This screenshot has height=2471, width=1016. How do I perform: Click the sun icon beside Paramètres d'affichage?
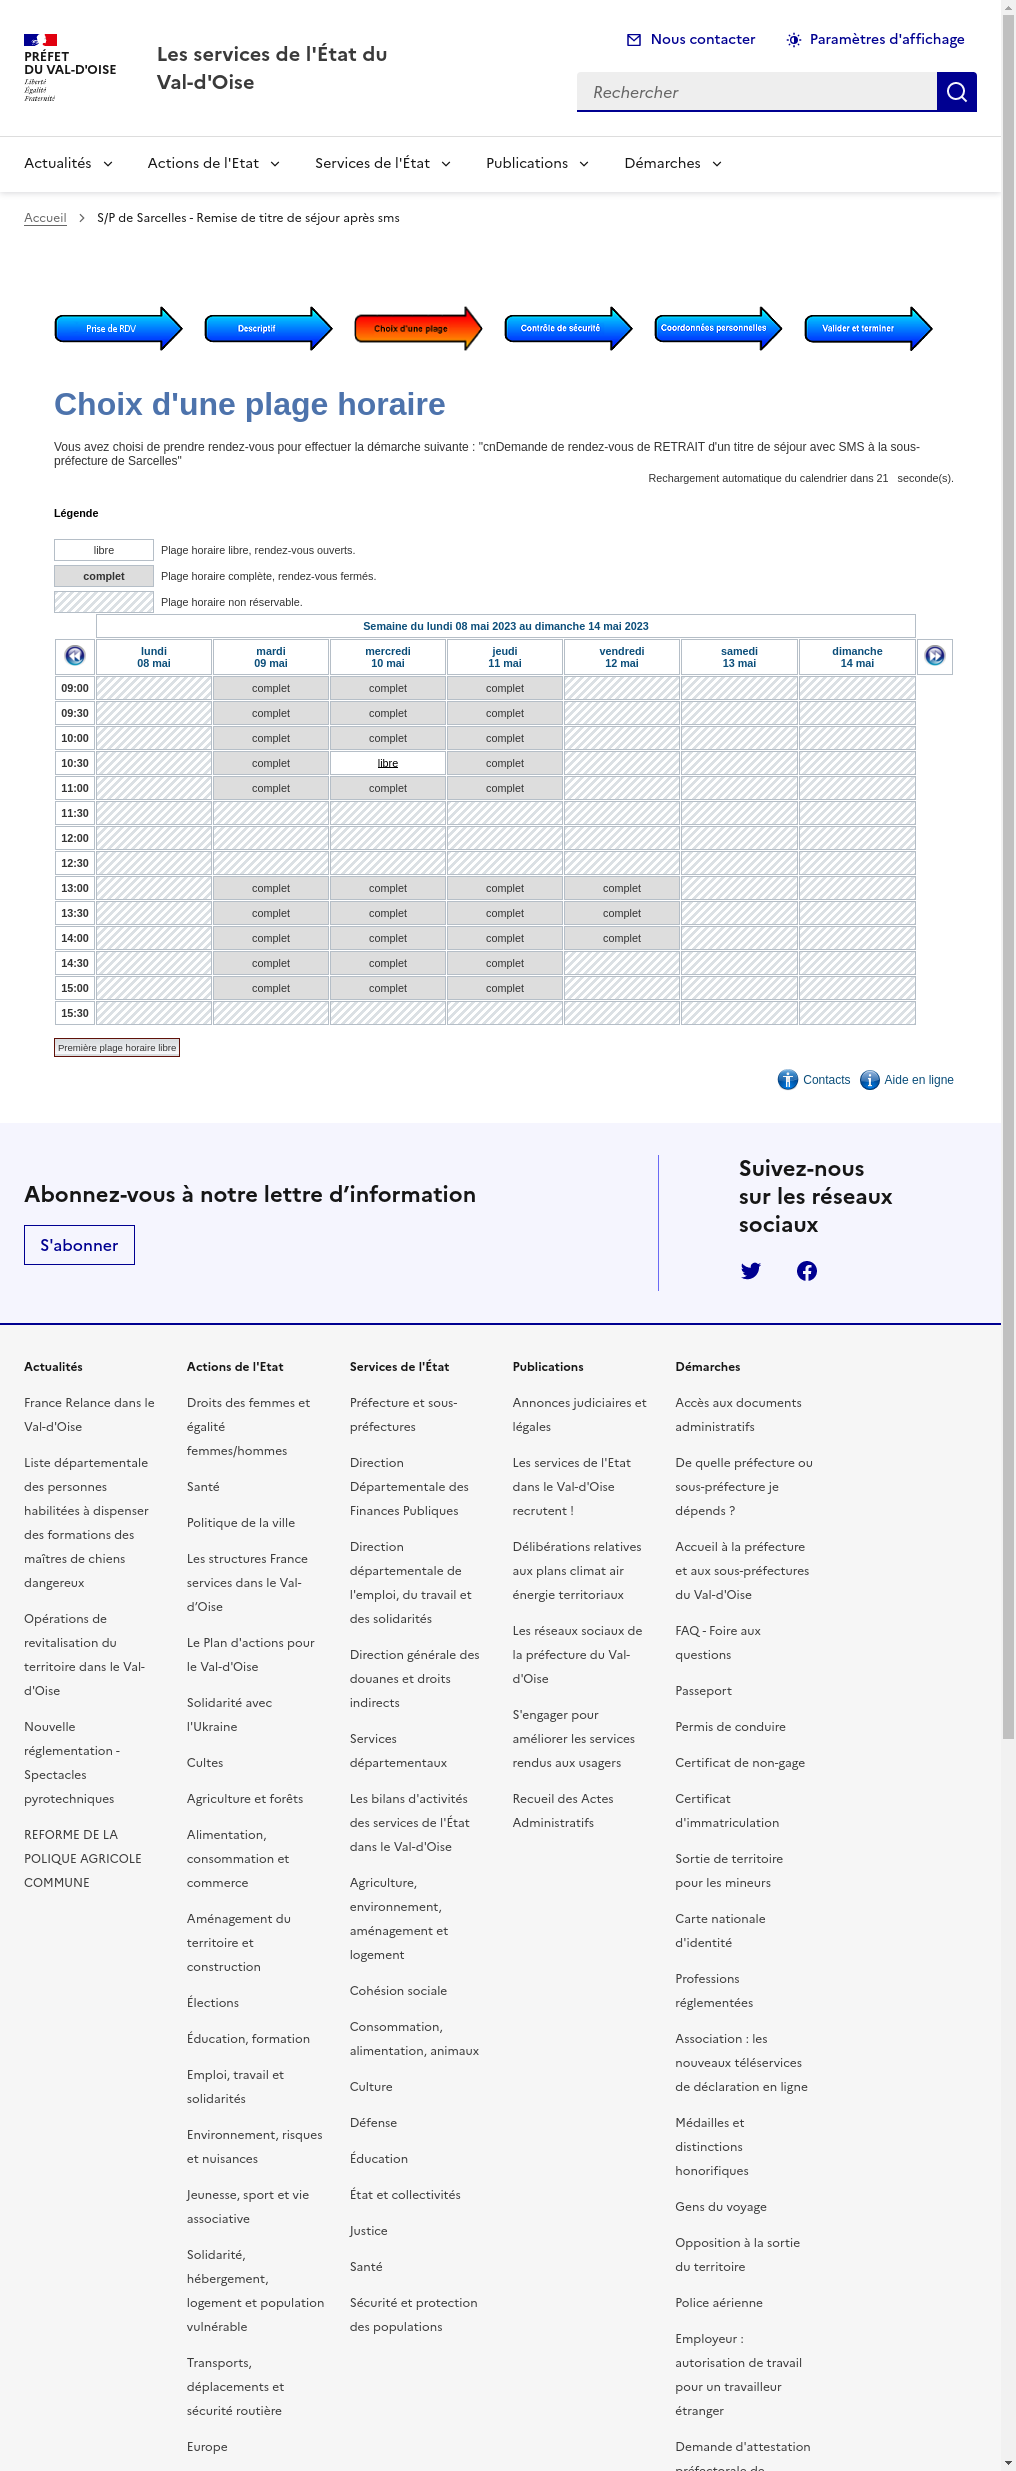[794, 40]
